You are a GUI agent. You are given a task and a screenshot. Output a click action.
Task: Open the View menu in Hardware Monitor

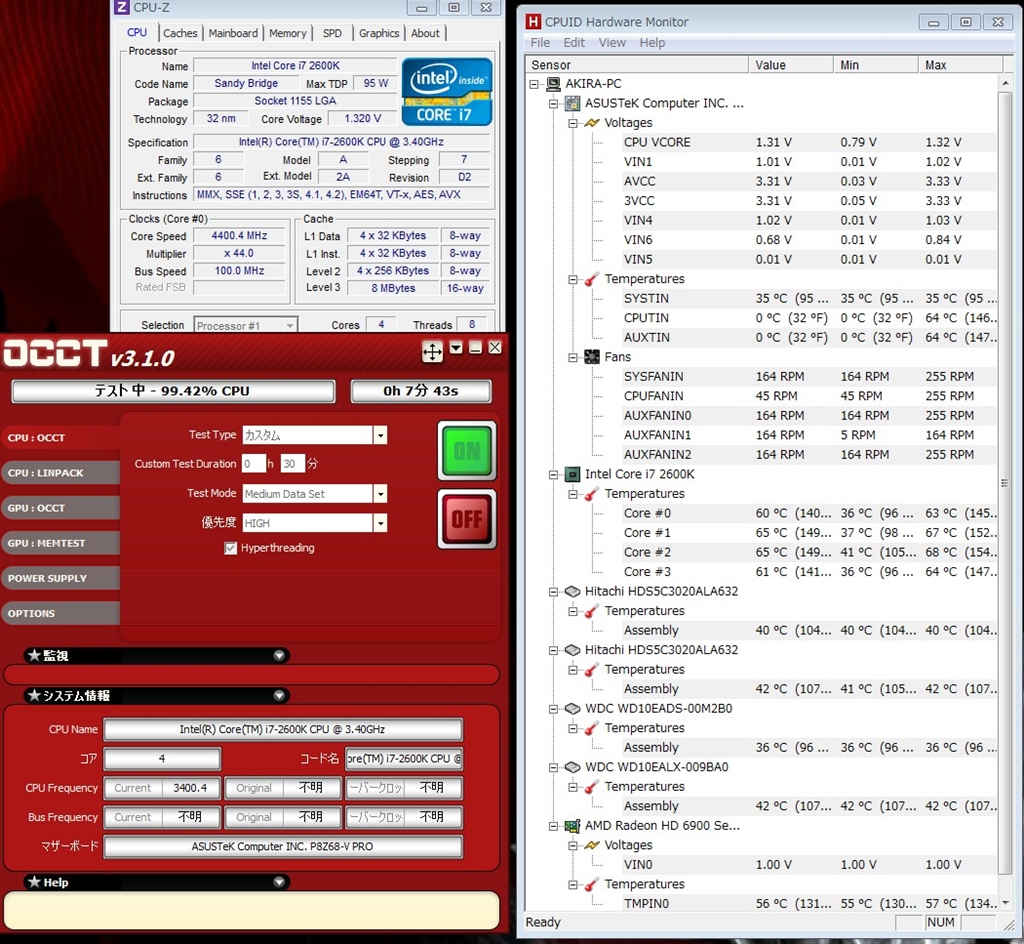click(x=612, y=43)
